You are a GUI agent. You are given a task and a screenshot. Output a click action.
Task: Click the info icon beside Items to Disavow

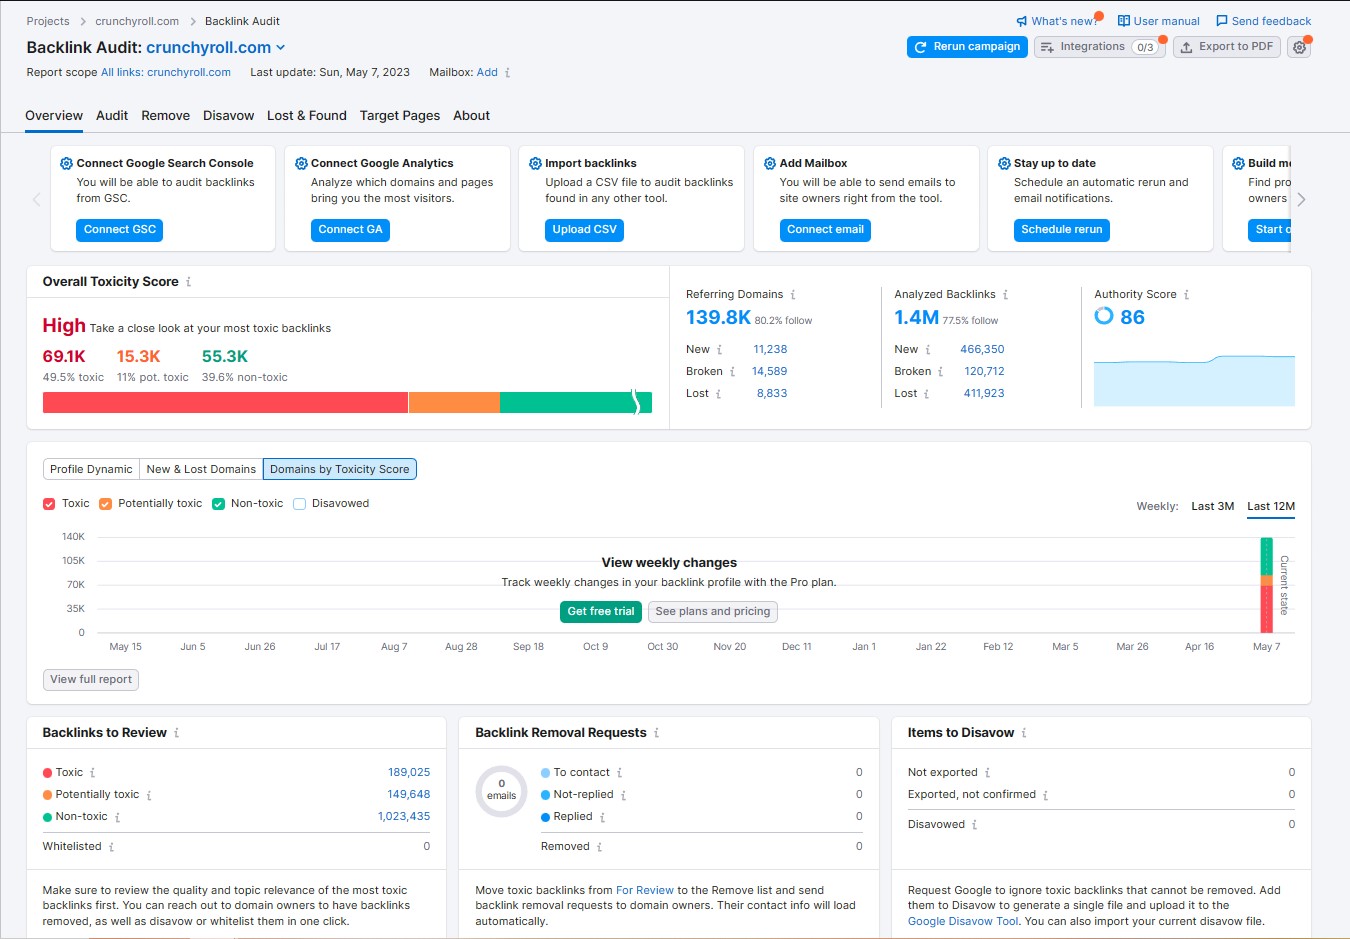[1024, 733]
